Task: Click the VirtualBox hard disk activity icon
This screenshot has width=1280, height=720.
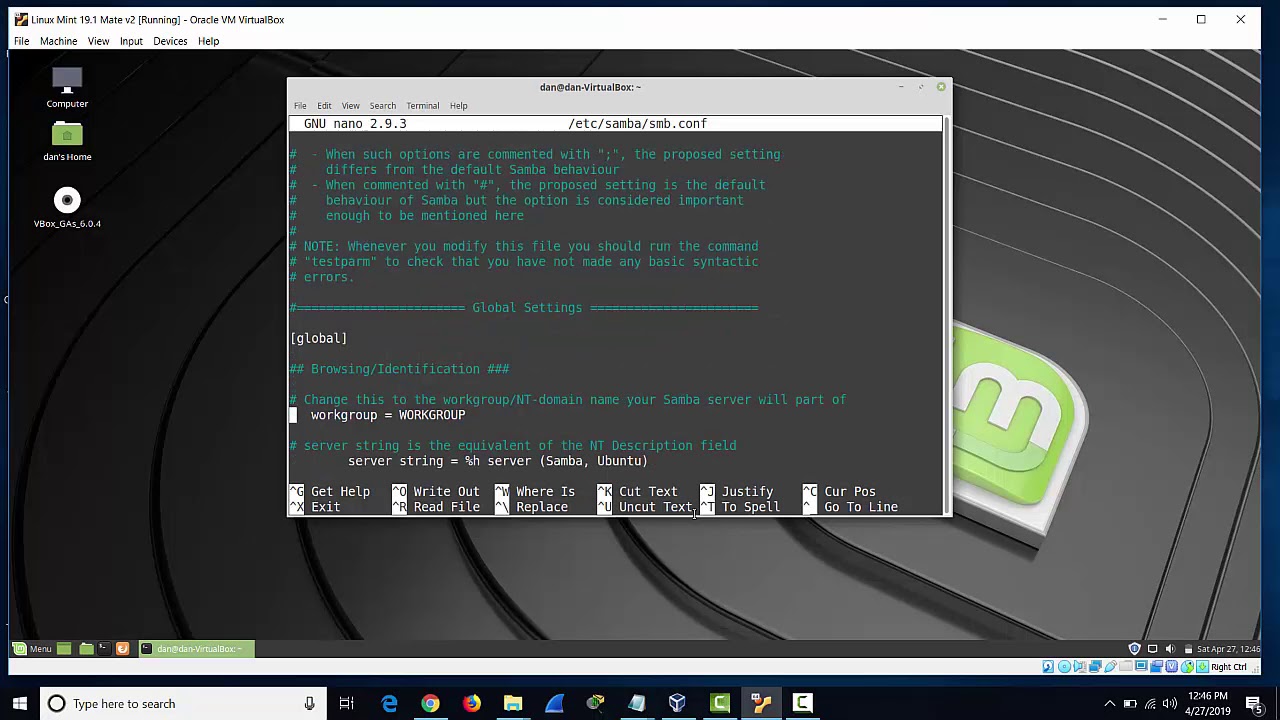Action: tap(1048, 666)
